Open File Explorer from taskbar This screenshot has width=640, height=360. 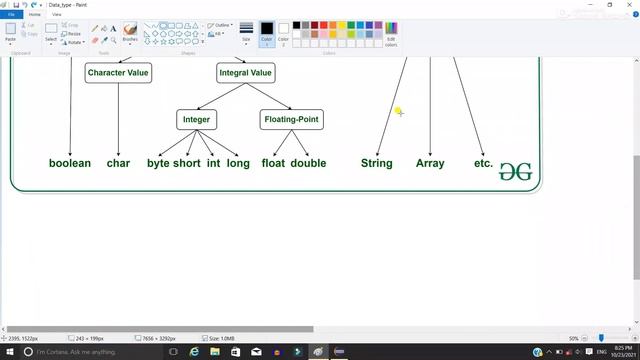[x=215, y=352]
